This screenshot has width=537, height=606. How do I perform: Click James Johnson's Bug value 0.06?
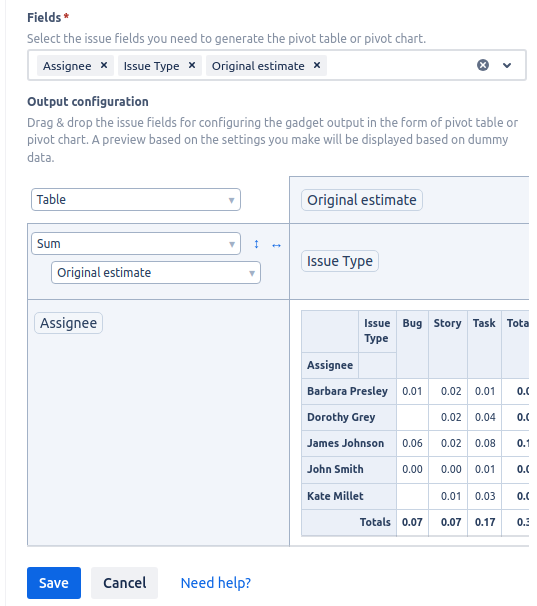412,443
